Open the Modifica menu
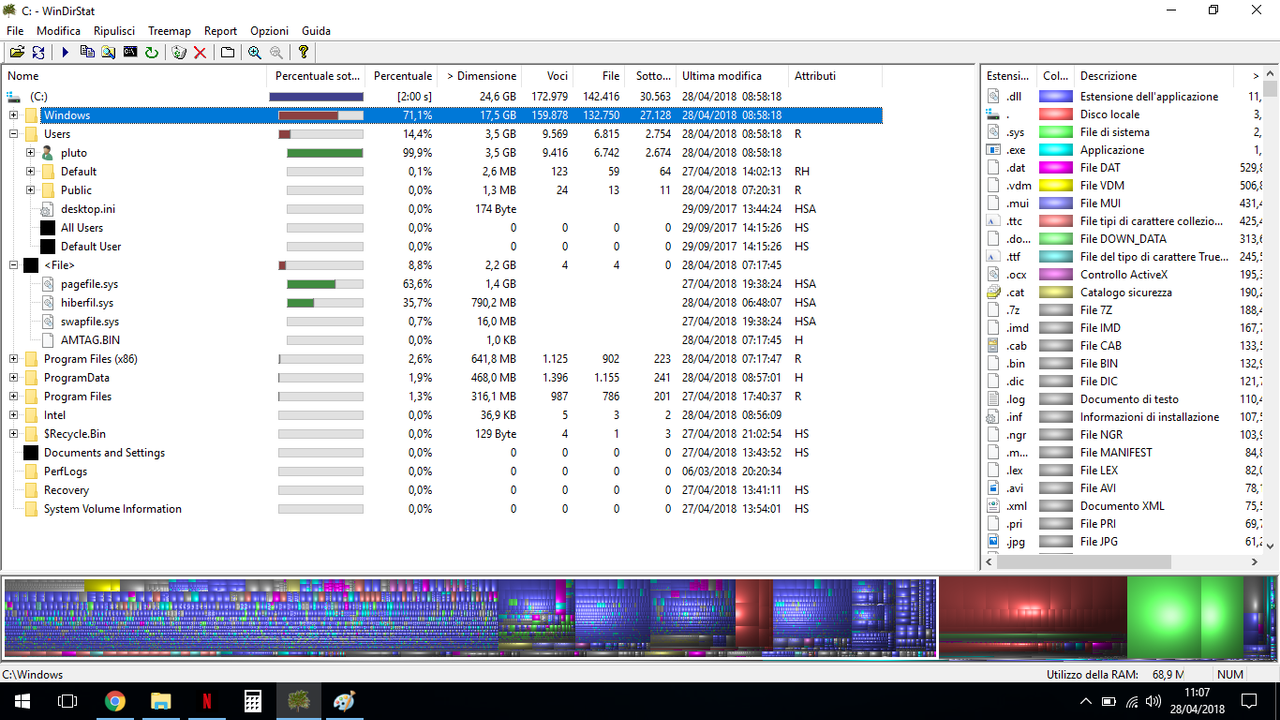Image resolution: width=1280 pixels, height=720 pixels. pos(58,31)
